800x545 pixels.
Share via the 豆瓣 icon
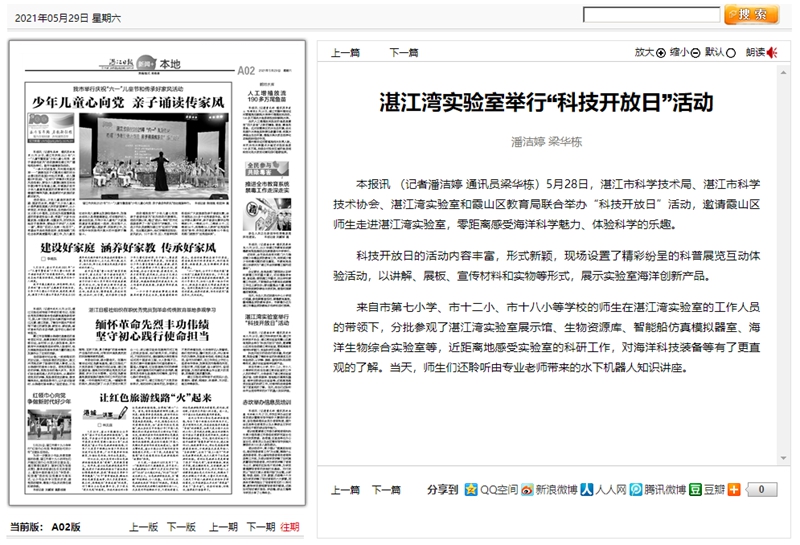(x=695, y=489)
